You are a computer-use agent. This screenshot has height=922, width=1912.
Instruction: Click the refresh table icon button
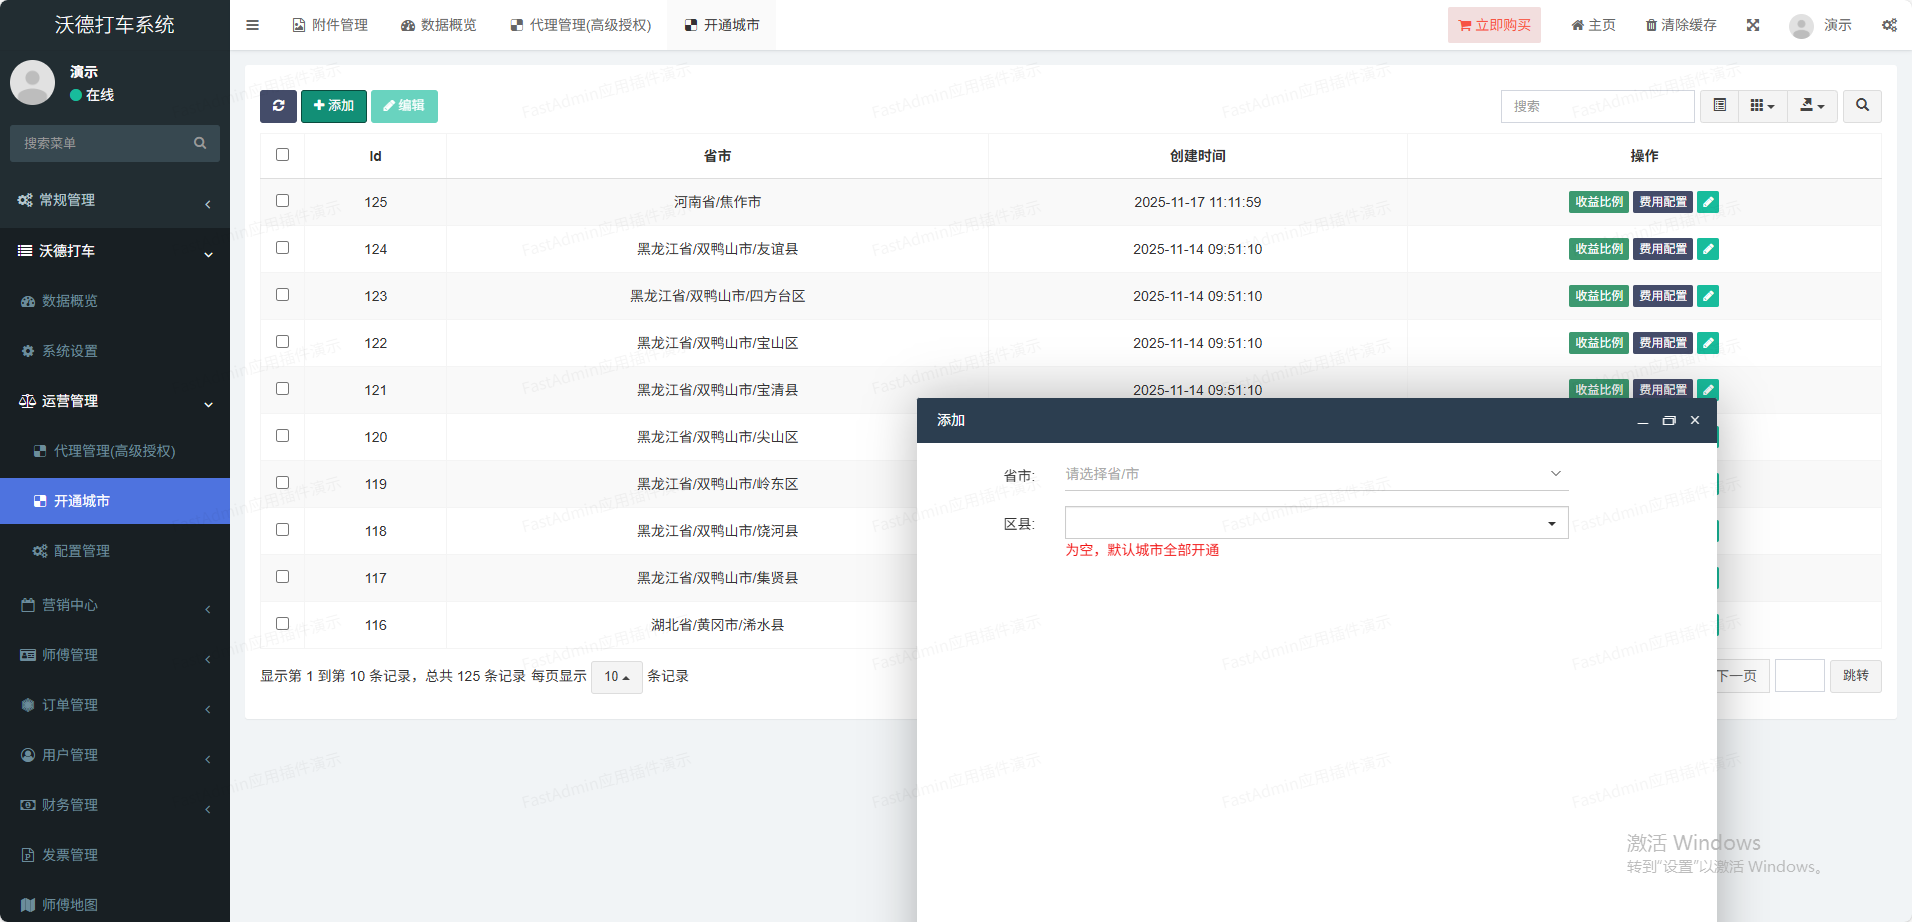point(278,106)
